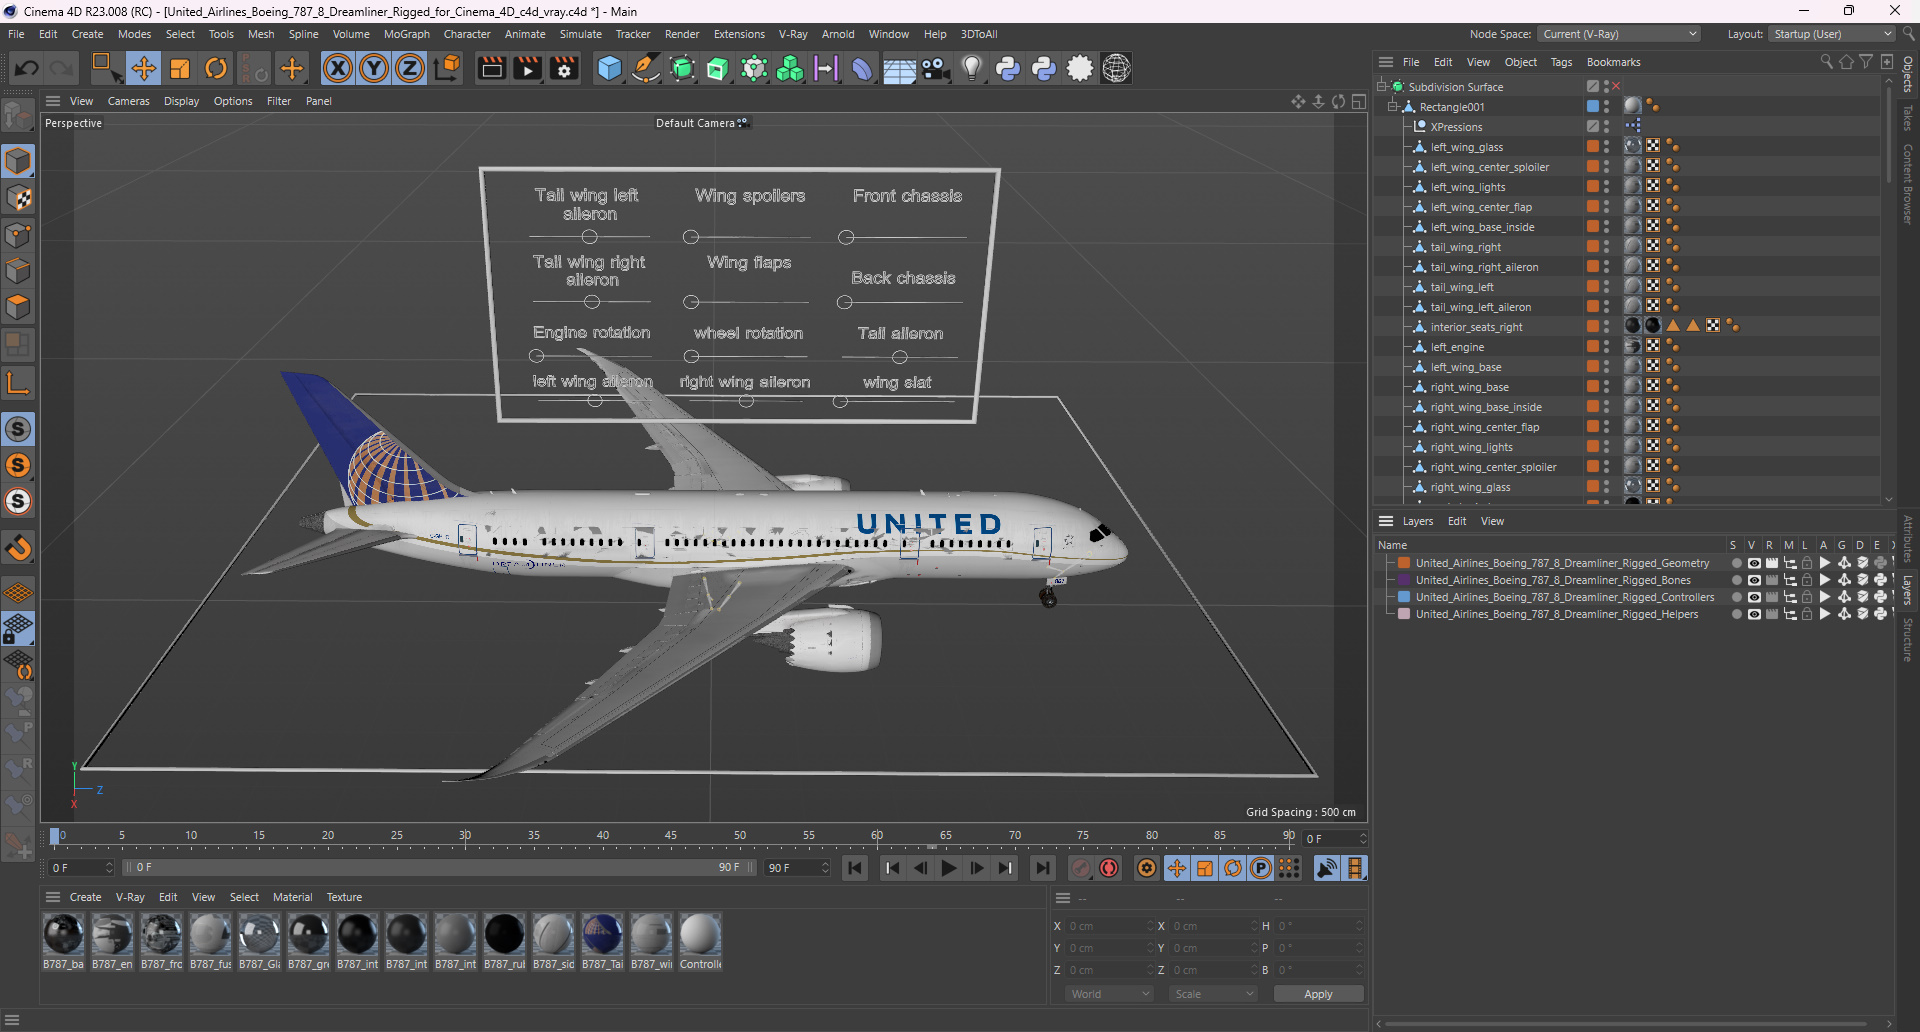Switch to Takes side tab
The height and width of the screenshot is (1032, 1920).
coord(1908,117)
